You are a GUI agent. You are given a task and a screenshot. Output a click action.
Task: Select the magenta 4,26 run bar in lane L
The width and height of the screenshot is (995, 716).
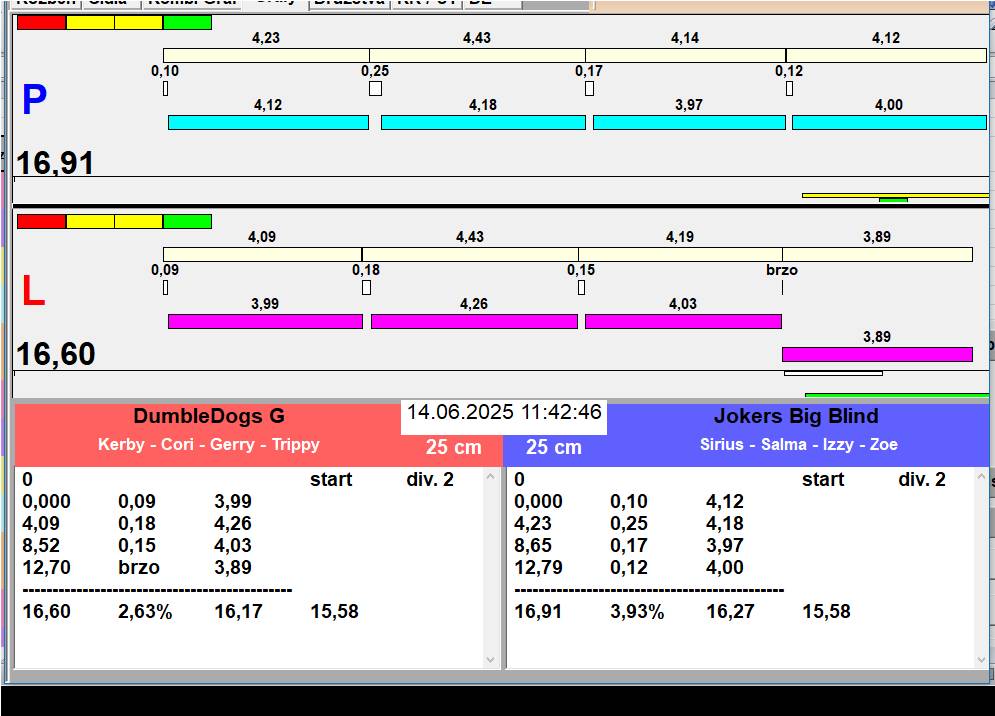pos(474,321)
